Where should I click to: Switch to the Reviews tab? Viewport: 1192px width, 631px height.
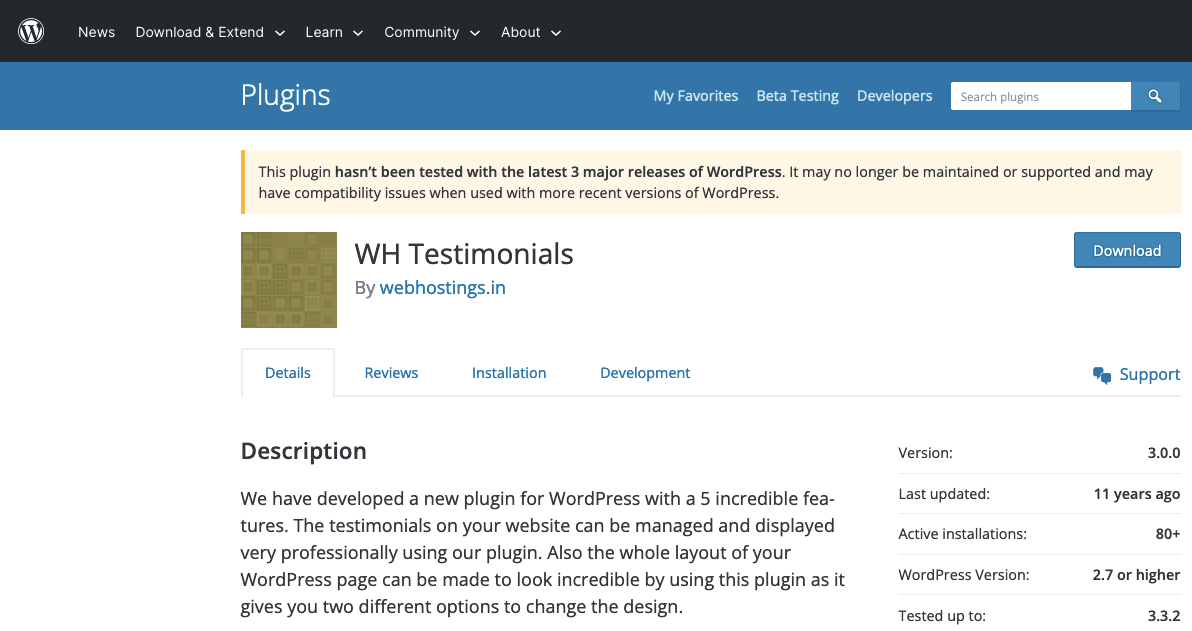coord(391,373)
